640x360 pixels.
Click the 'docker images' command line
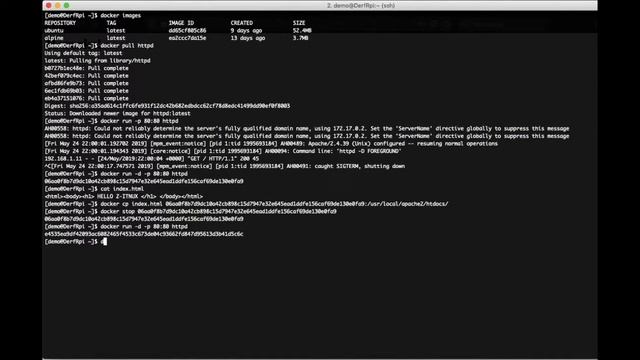coord(93,16)
